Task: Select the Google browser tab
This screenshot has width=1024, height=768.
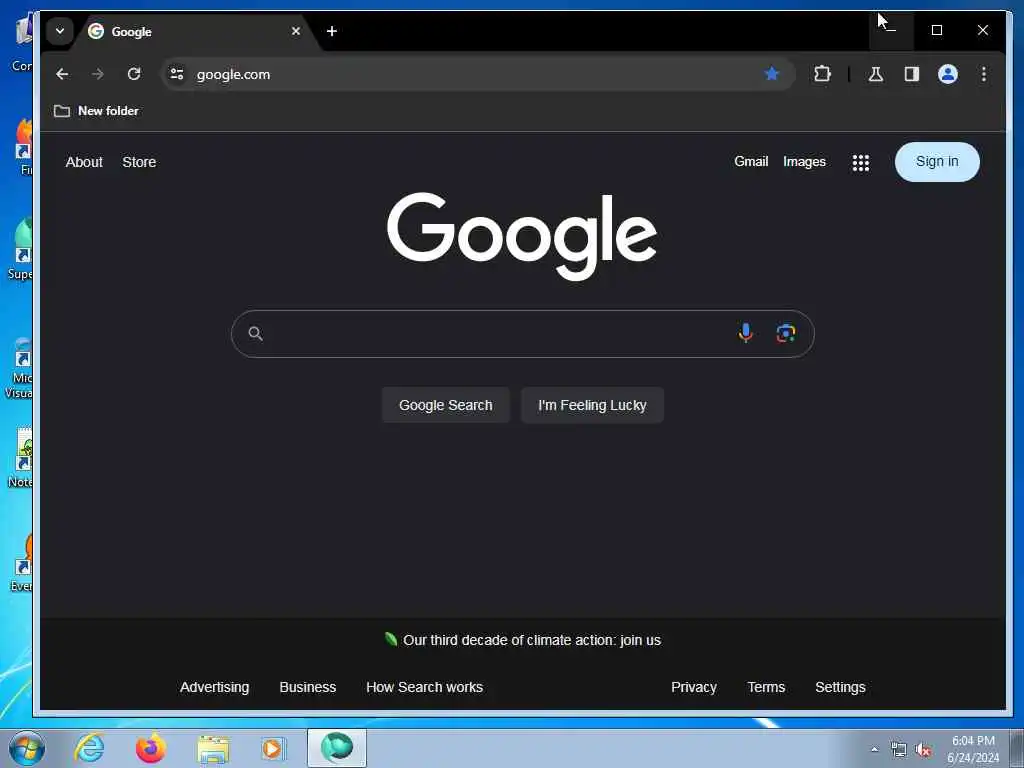Action: coord(195,31)
